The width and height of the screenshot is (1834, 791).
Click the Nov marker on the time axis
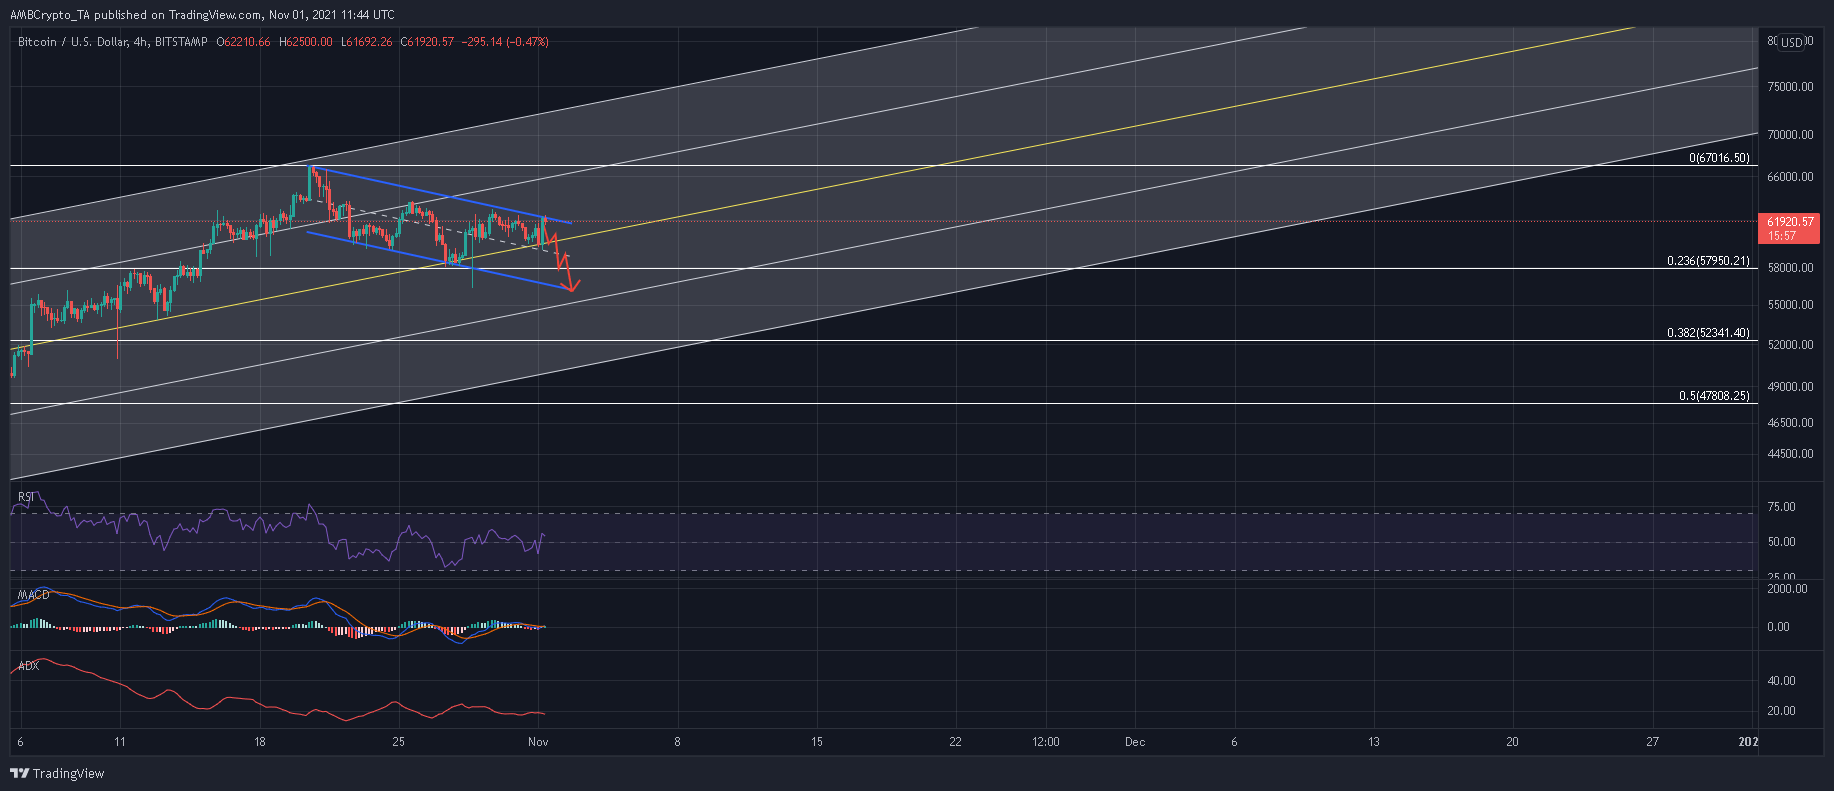tap(538, 742)
